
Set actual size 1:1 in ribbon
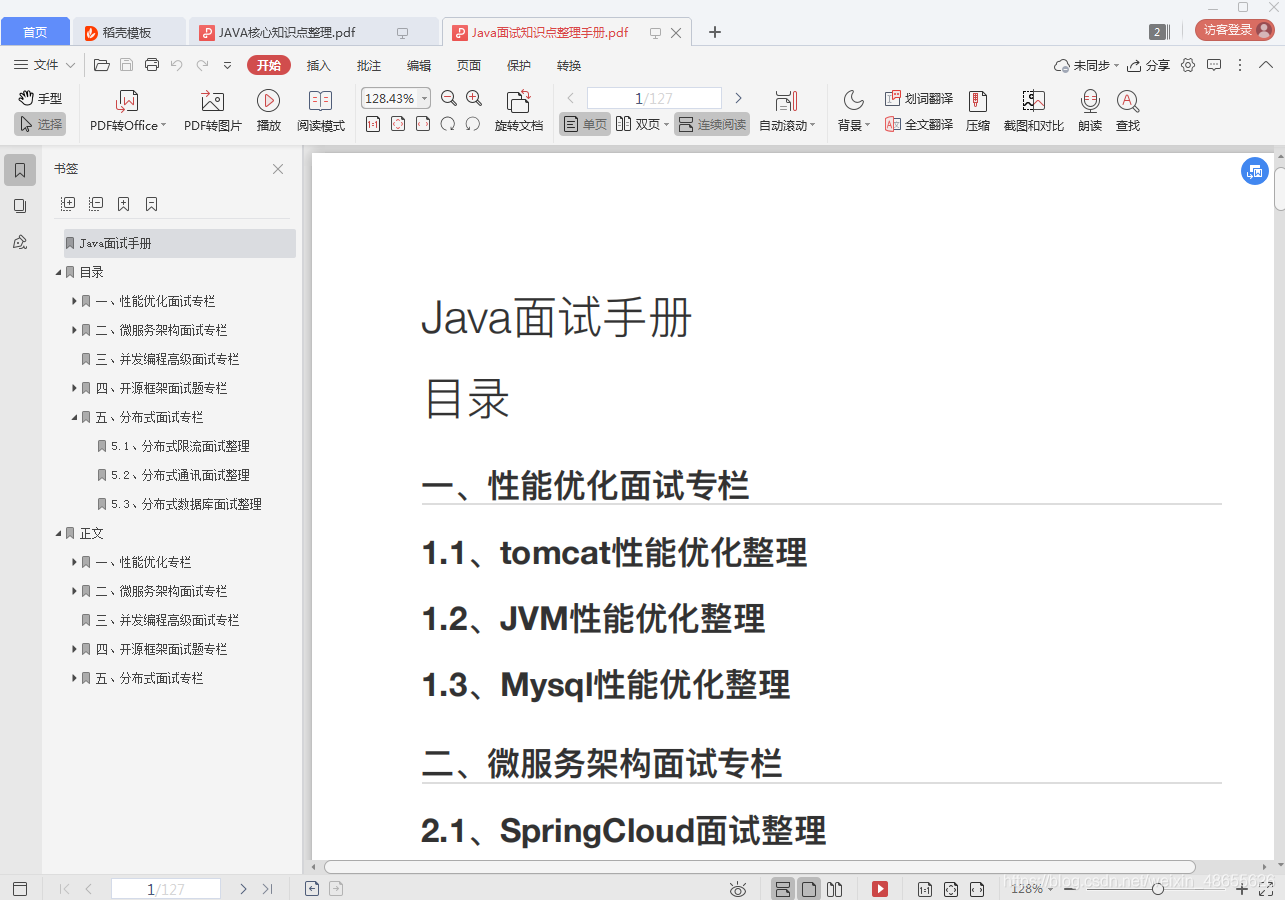pyautogui.click(x=373, y=124)
